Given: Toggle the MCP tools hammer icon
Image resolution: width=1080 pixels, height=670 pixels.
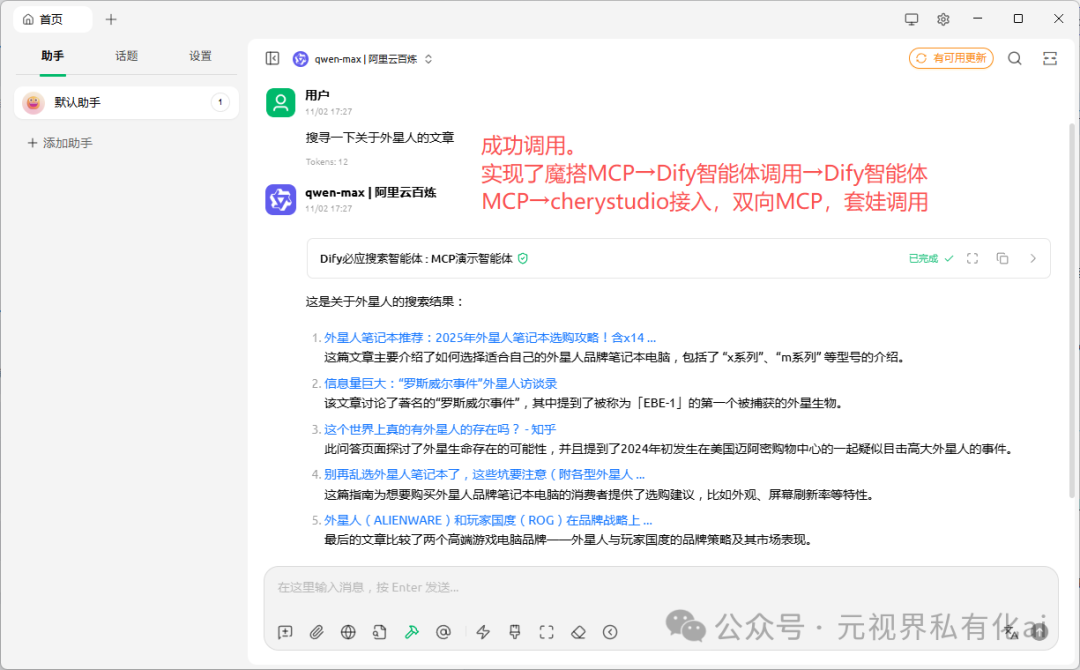Looking at the screenshot, I should tap(411, 632).
